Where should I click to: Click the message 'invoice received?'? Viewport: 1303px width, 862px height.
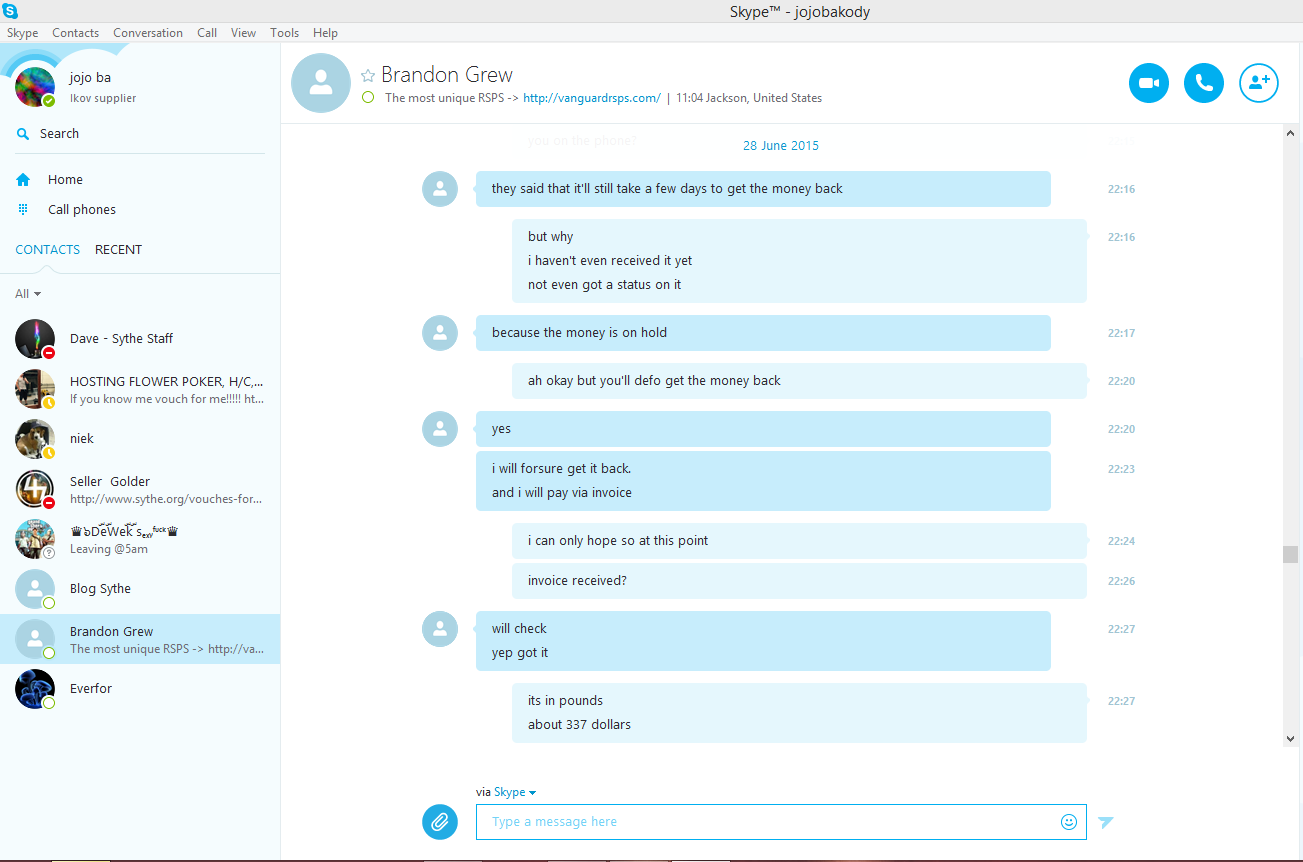point(799,581)
